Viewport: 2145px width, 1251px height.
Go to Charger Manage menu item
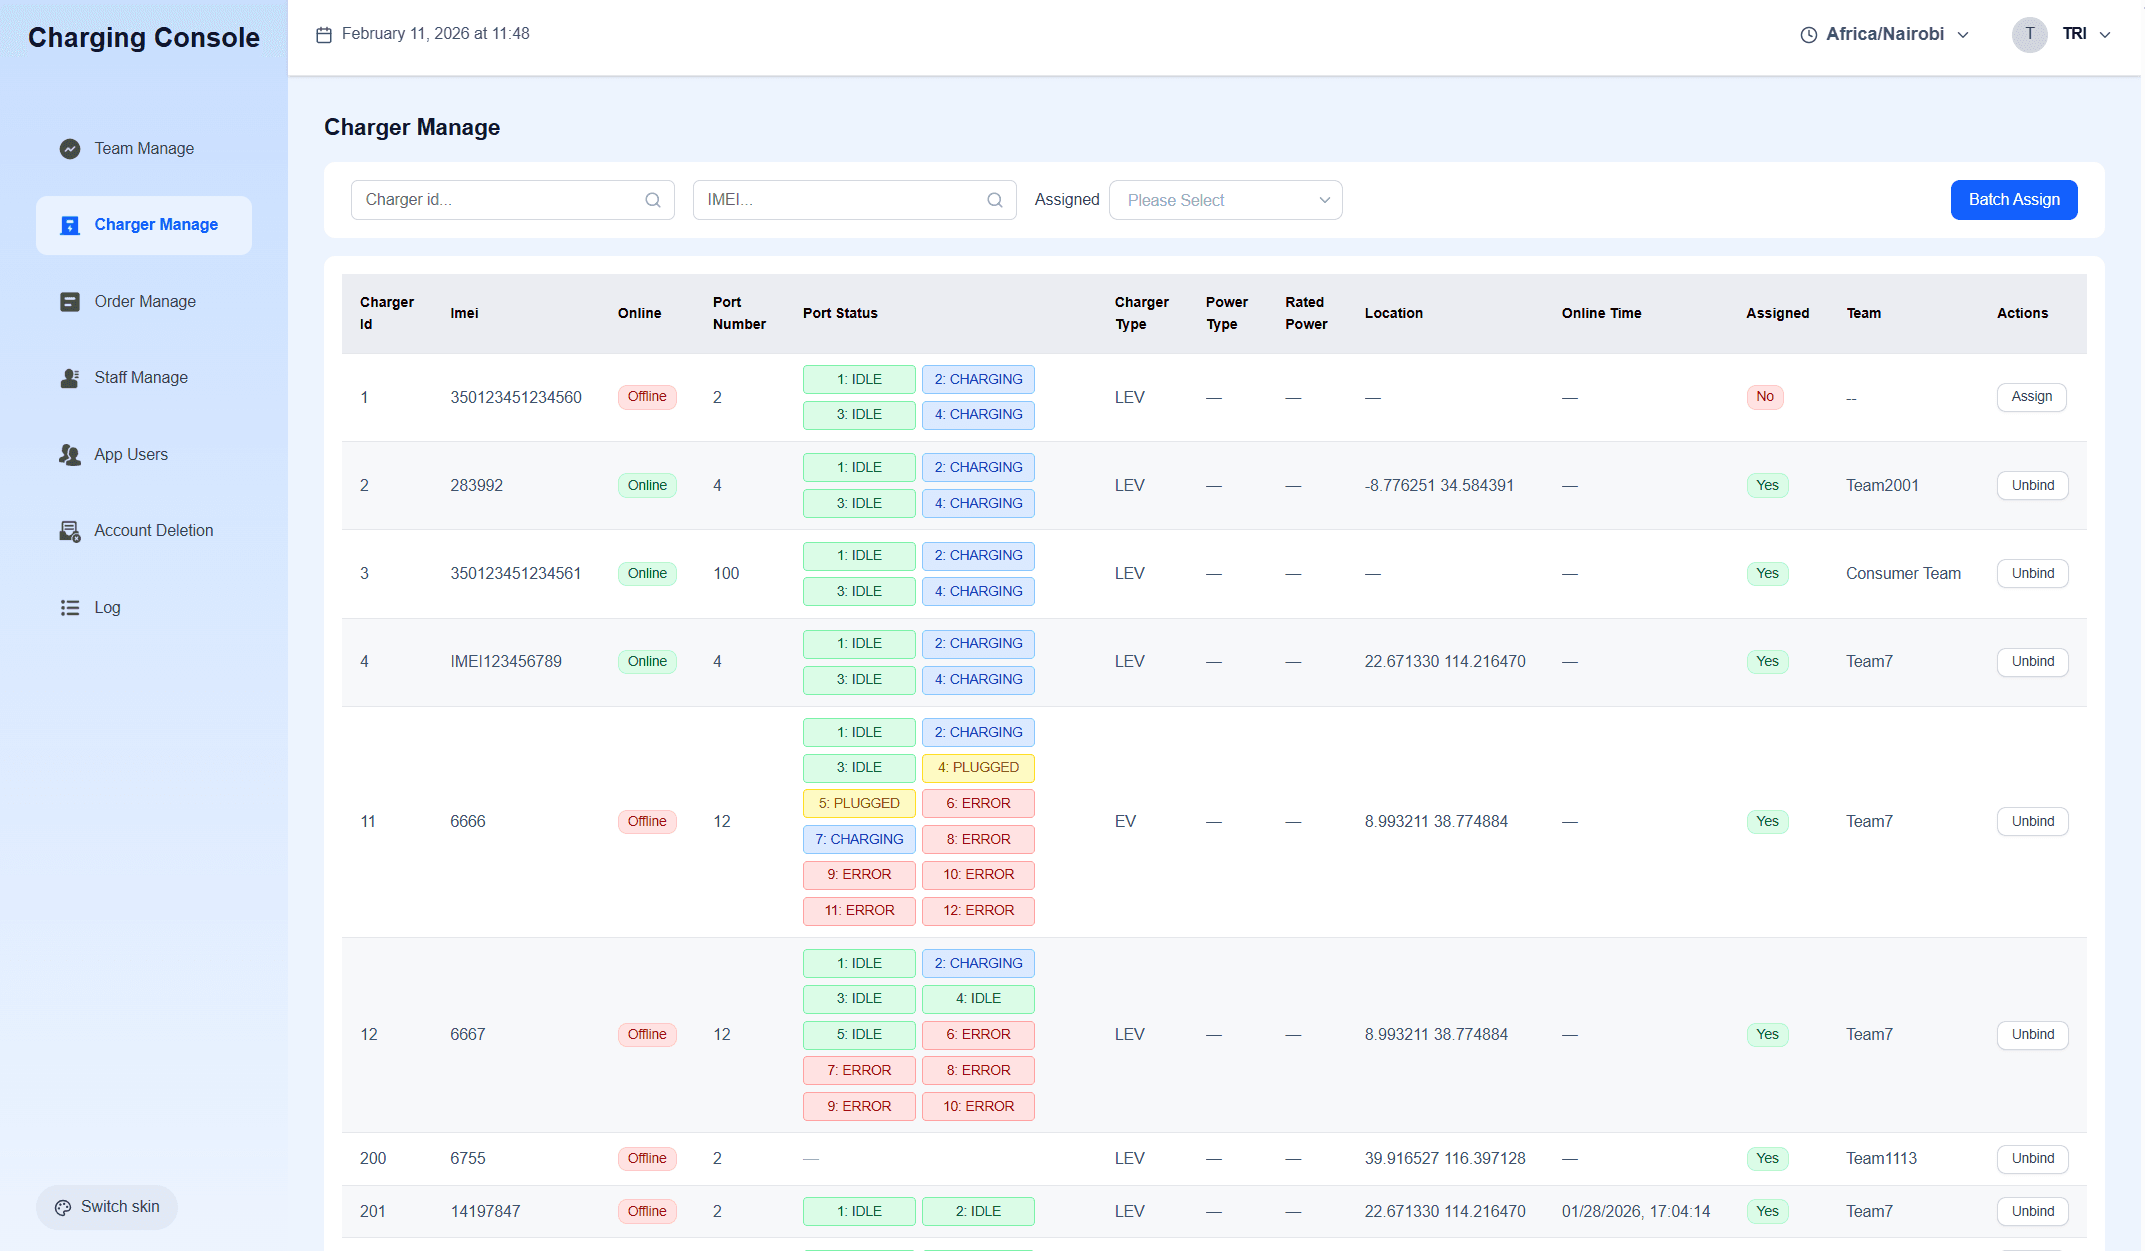tap(155, 225)
